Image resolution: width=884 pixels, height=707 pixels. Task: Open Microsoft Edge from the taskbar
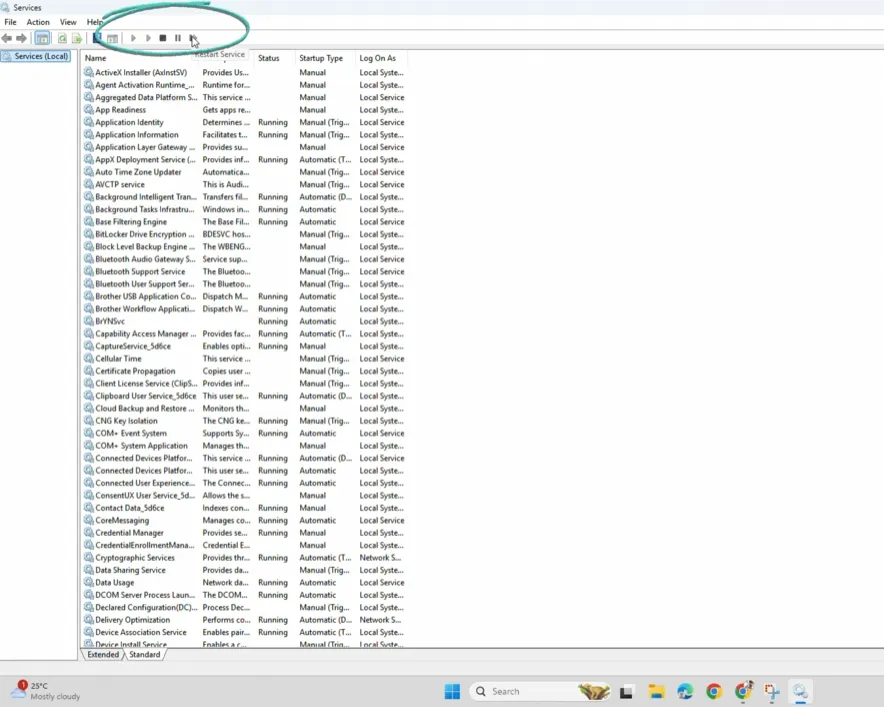(x=685, y=691)
